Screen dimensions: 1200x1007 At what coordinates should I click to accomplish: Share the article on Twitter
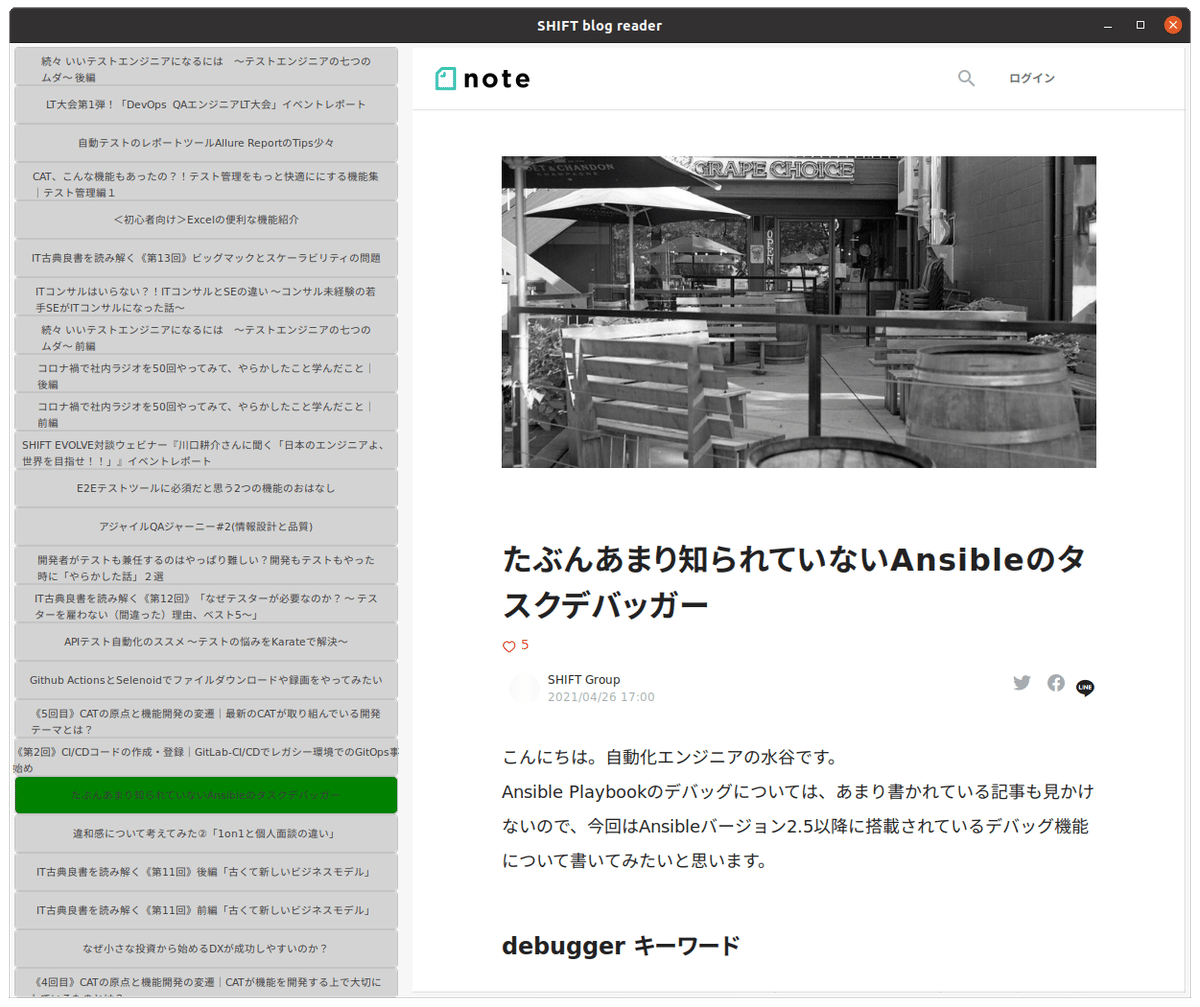click(x=1021, y=683)
